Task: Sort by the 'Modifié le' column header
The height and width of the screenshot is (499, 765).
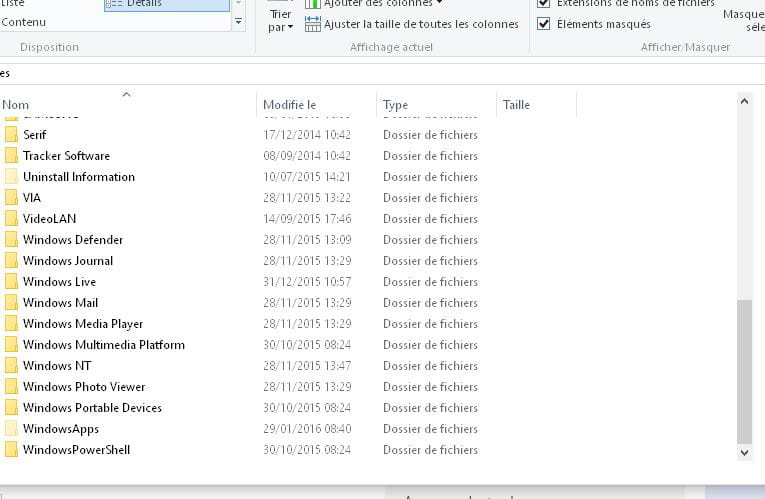Action: (290, 105)
